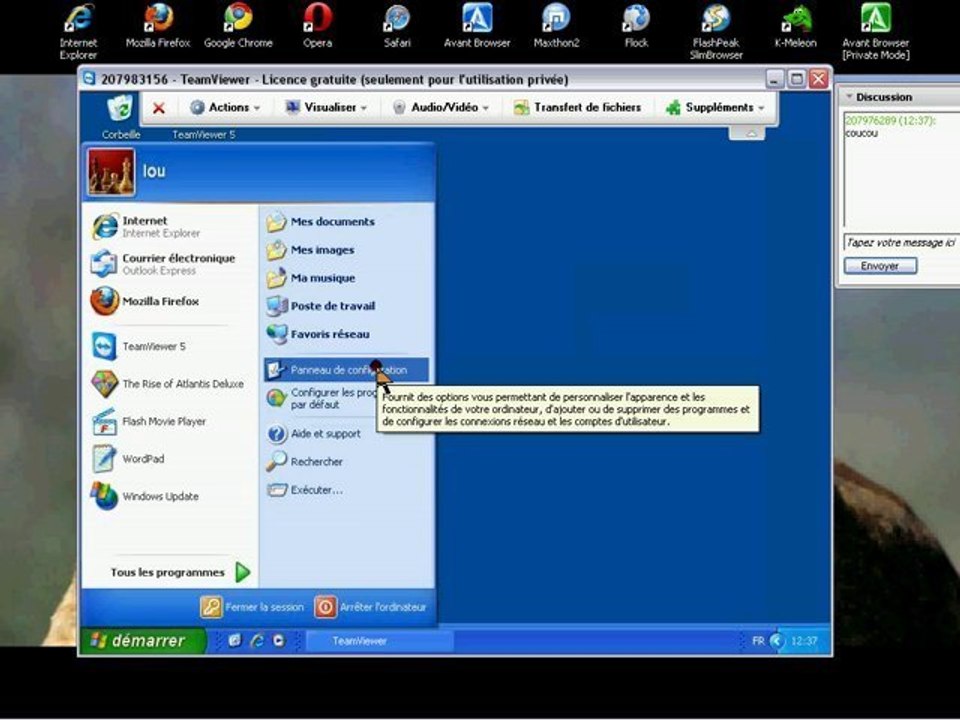The image size is (960, 720).
Task: Launch Opera from the desktop icons
Action: [317, 26]
